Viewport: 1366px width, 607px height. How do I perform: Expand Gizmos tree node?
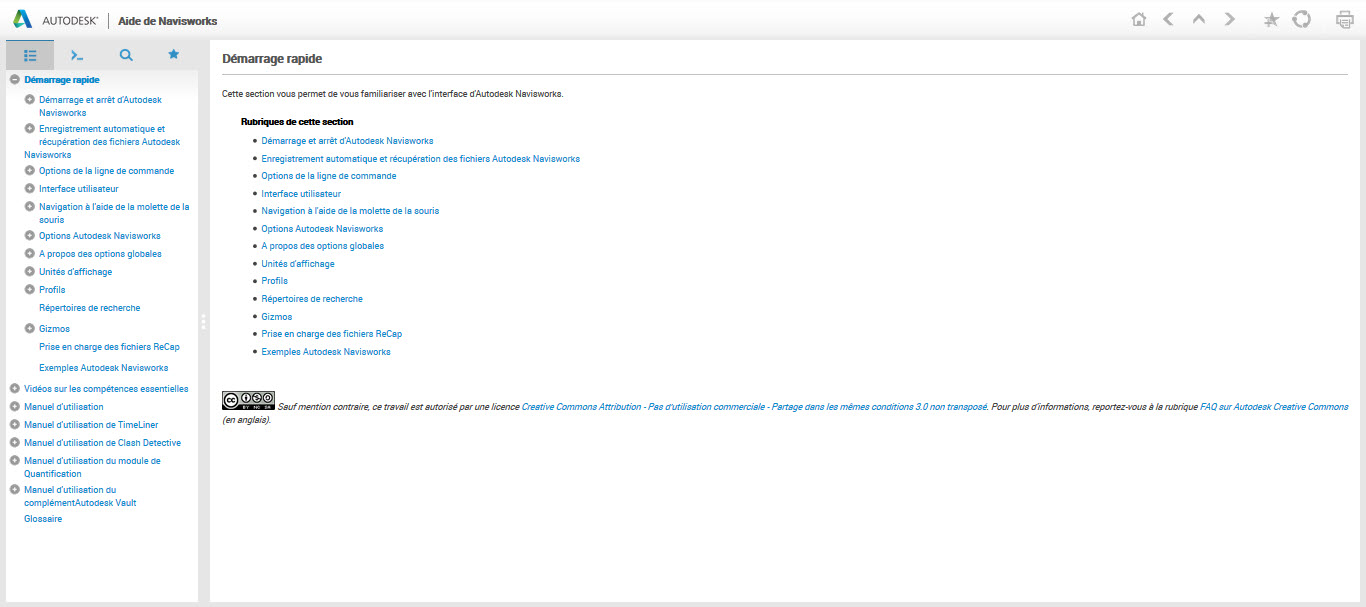coord(30,329)
